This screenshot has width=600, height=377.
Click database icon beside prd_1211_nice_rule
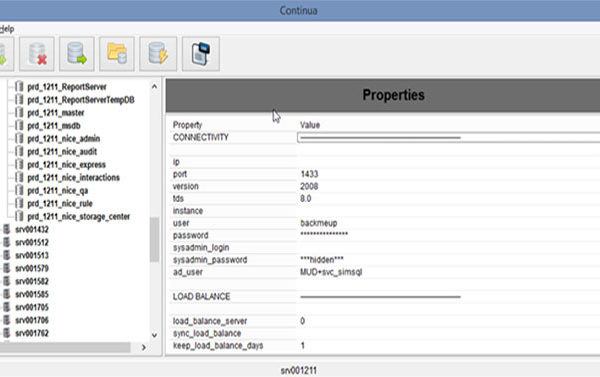click(19, 203)
